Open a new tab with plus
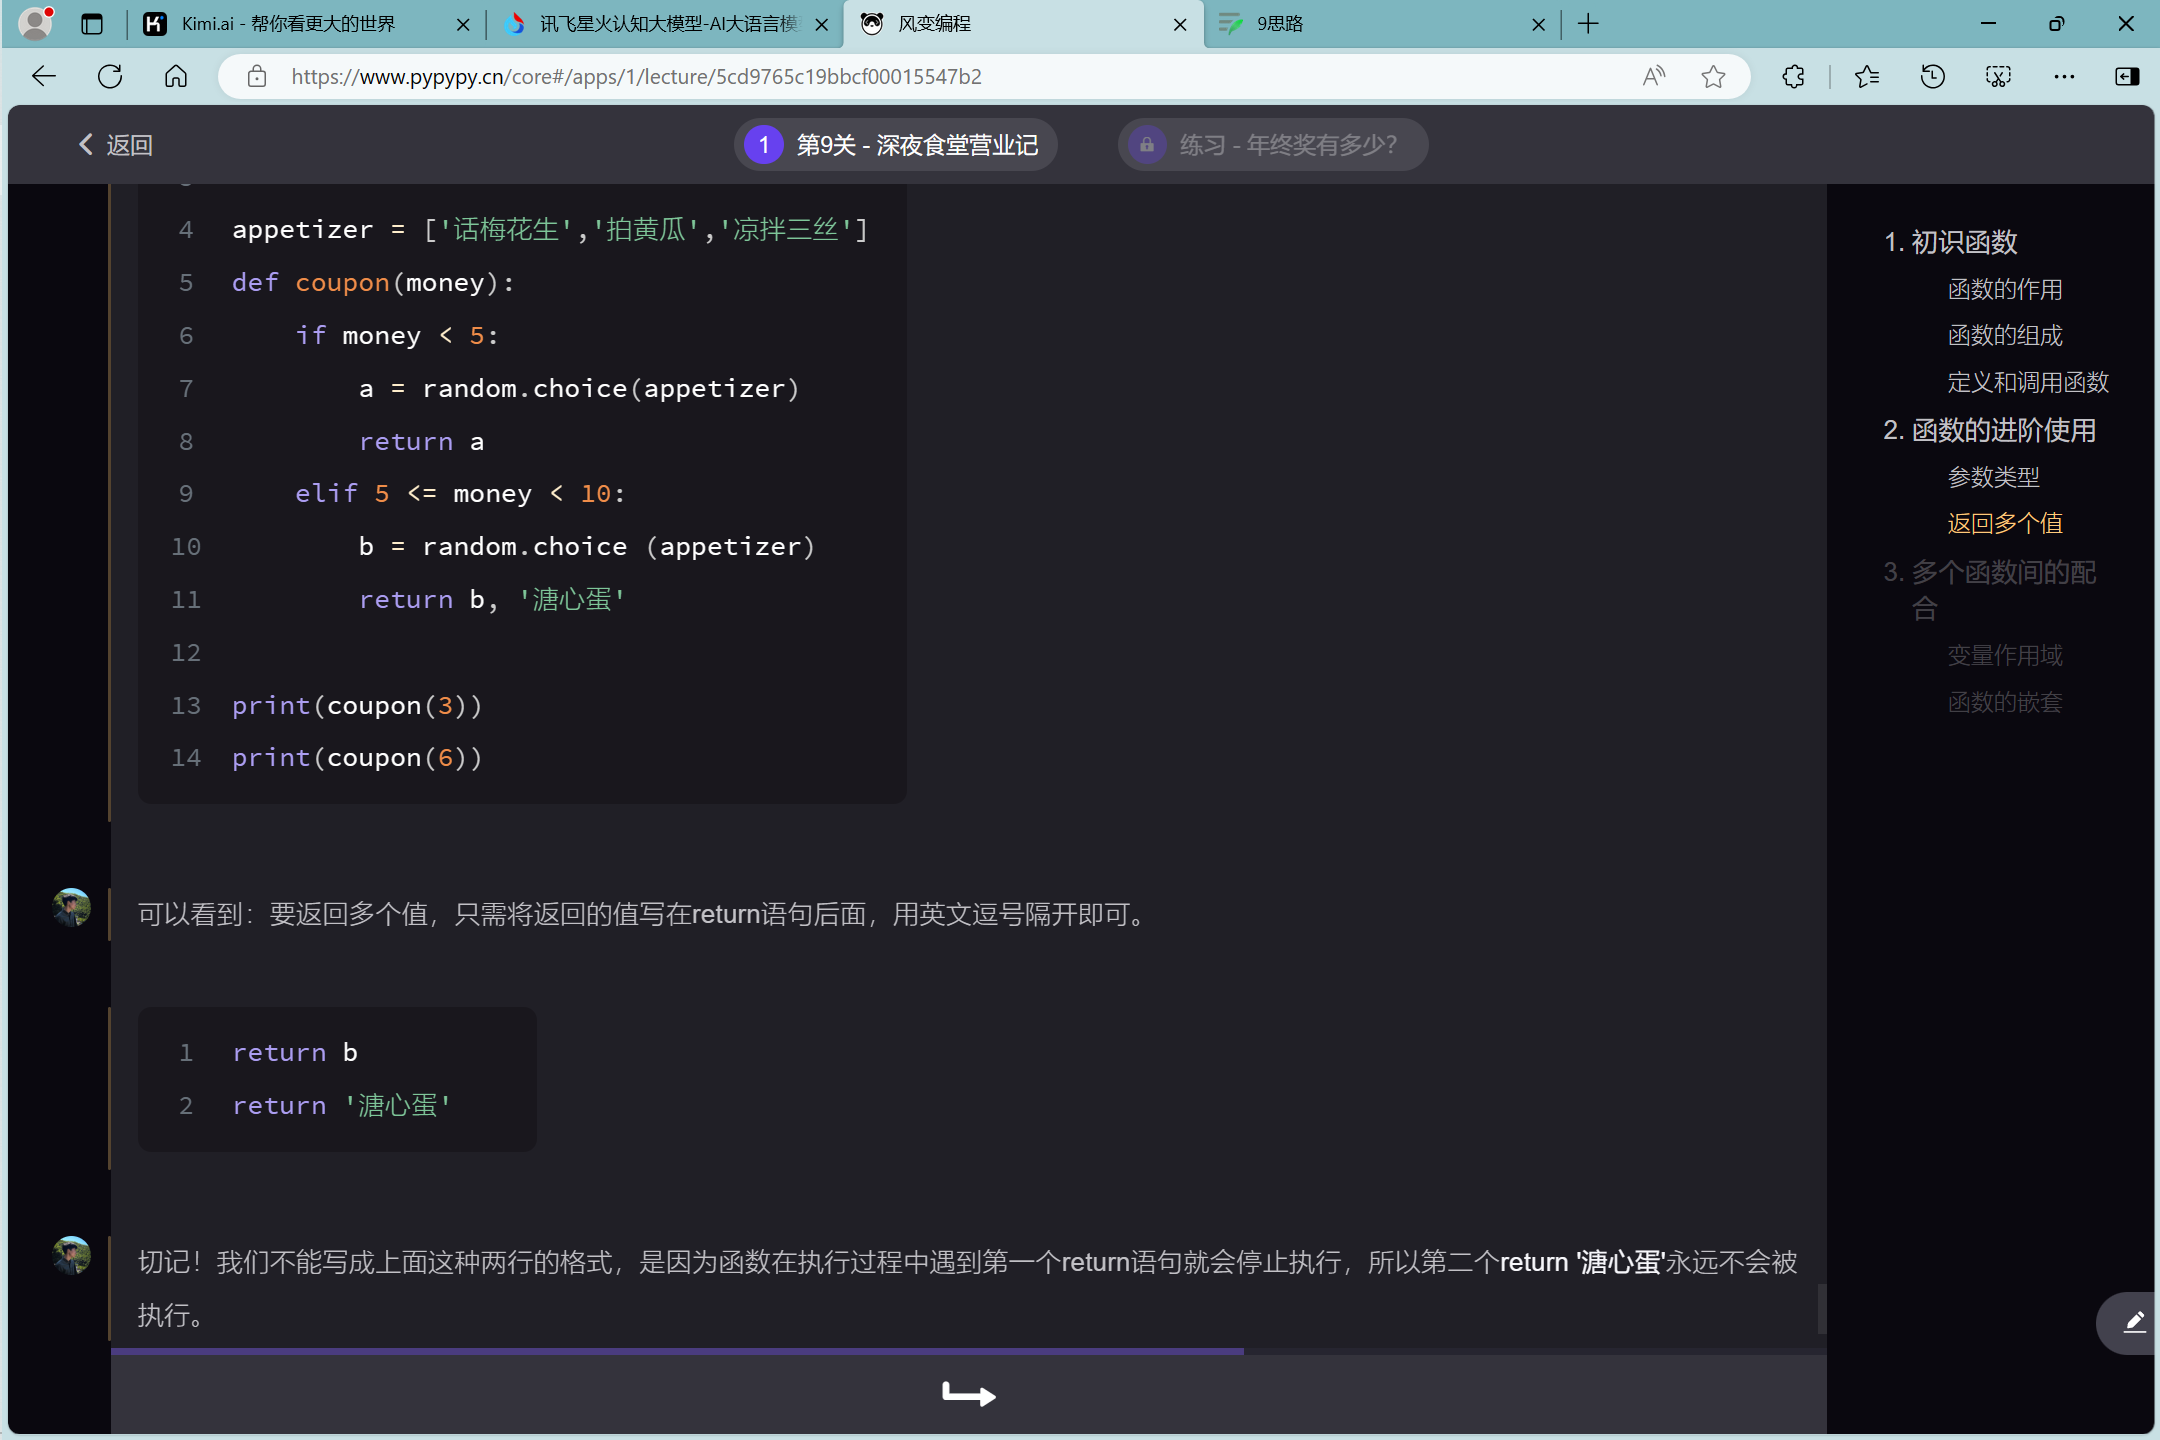Viewport: 2160px width, 1440px height. click(x=1588, y=24)
